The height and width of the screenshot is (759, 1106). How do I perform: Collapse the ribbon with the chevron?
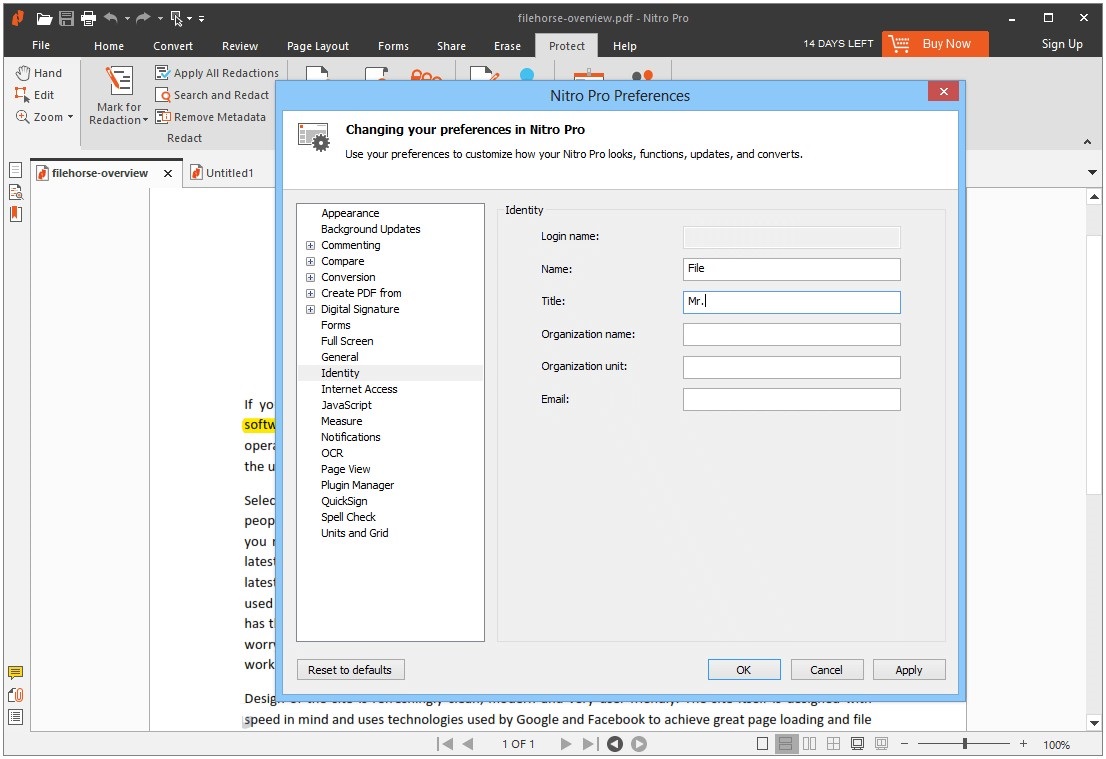1087,142
